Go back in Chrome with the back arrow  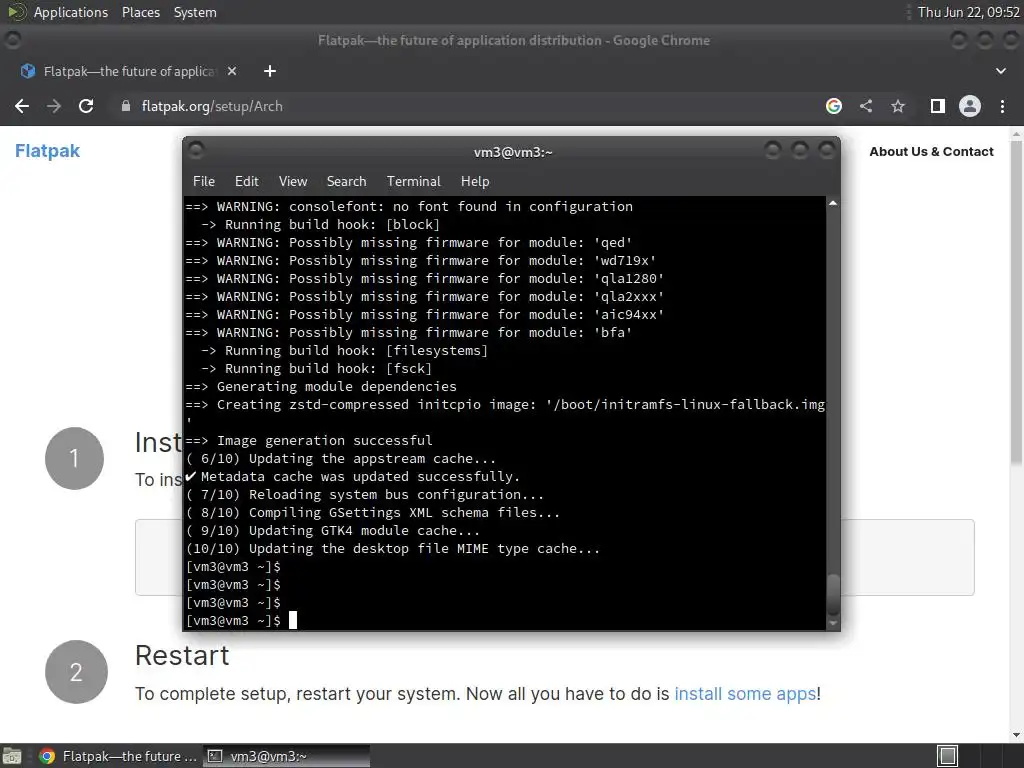tap(22, 106)
